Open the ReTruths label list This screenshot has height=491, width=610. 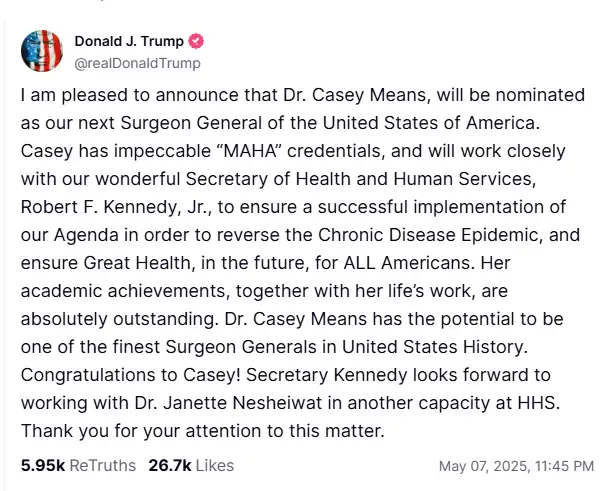pyautogui.click(x=103, y=465)
